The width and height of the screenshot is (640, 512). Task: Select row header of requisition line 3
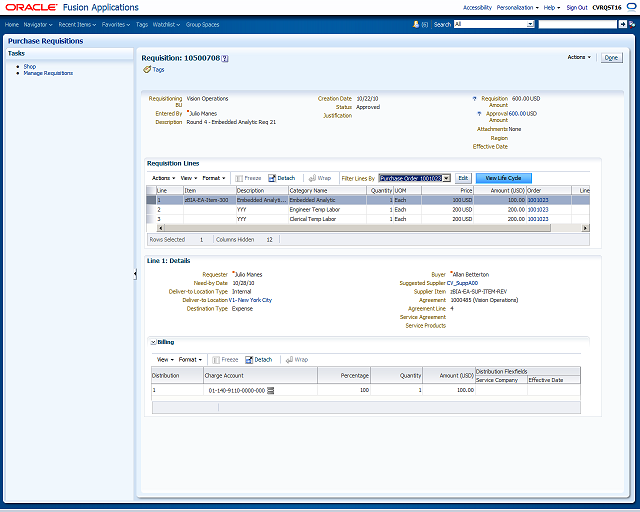[x=151, y=219]
